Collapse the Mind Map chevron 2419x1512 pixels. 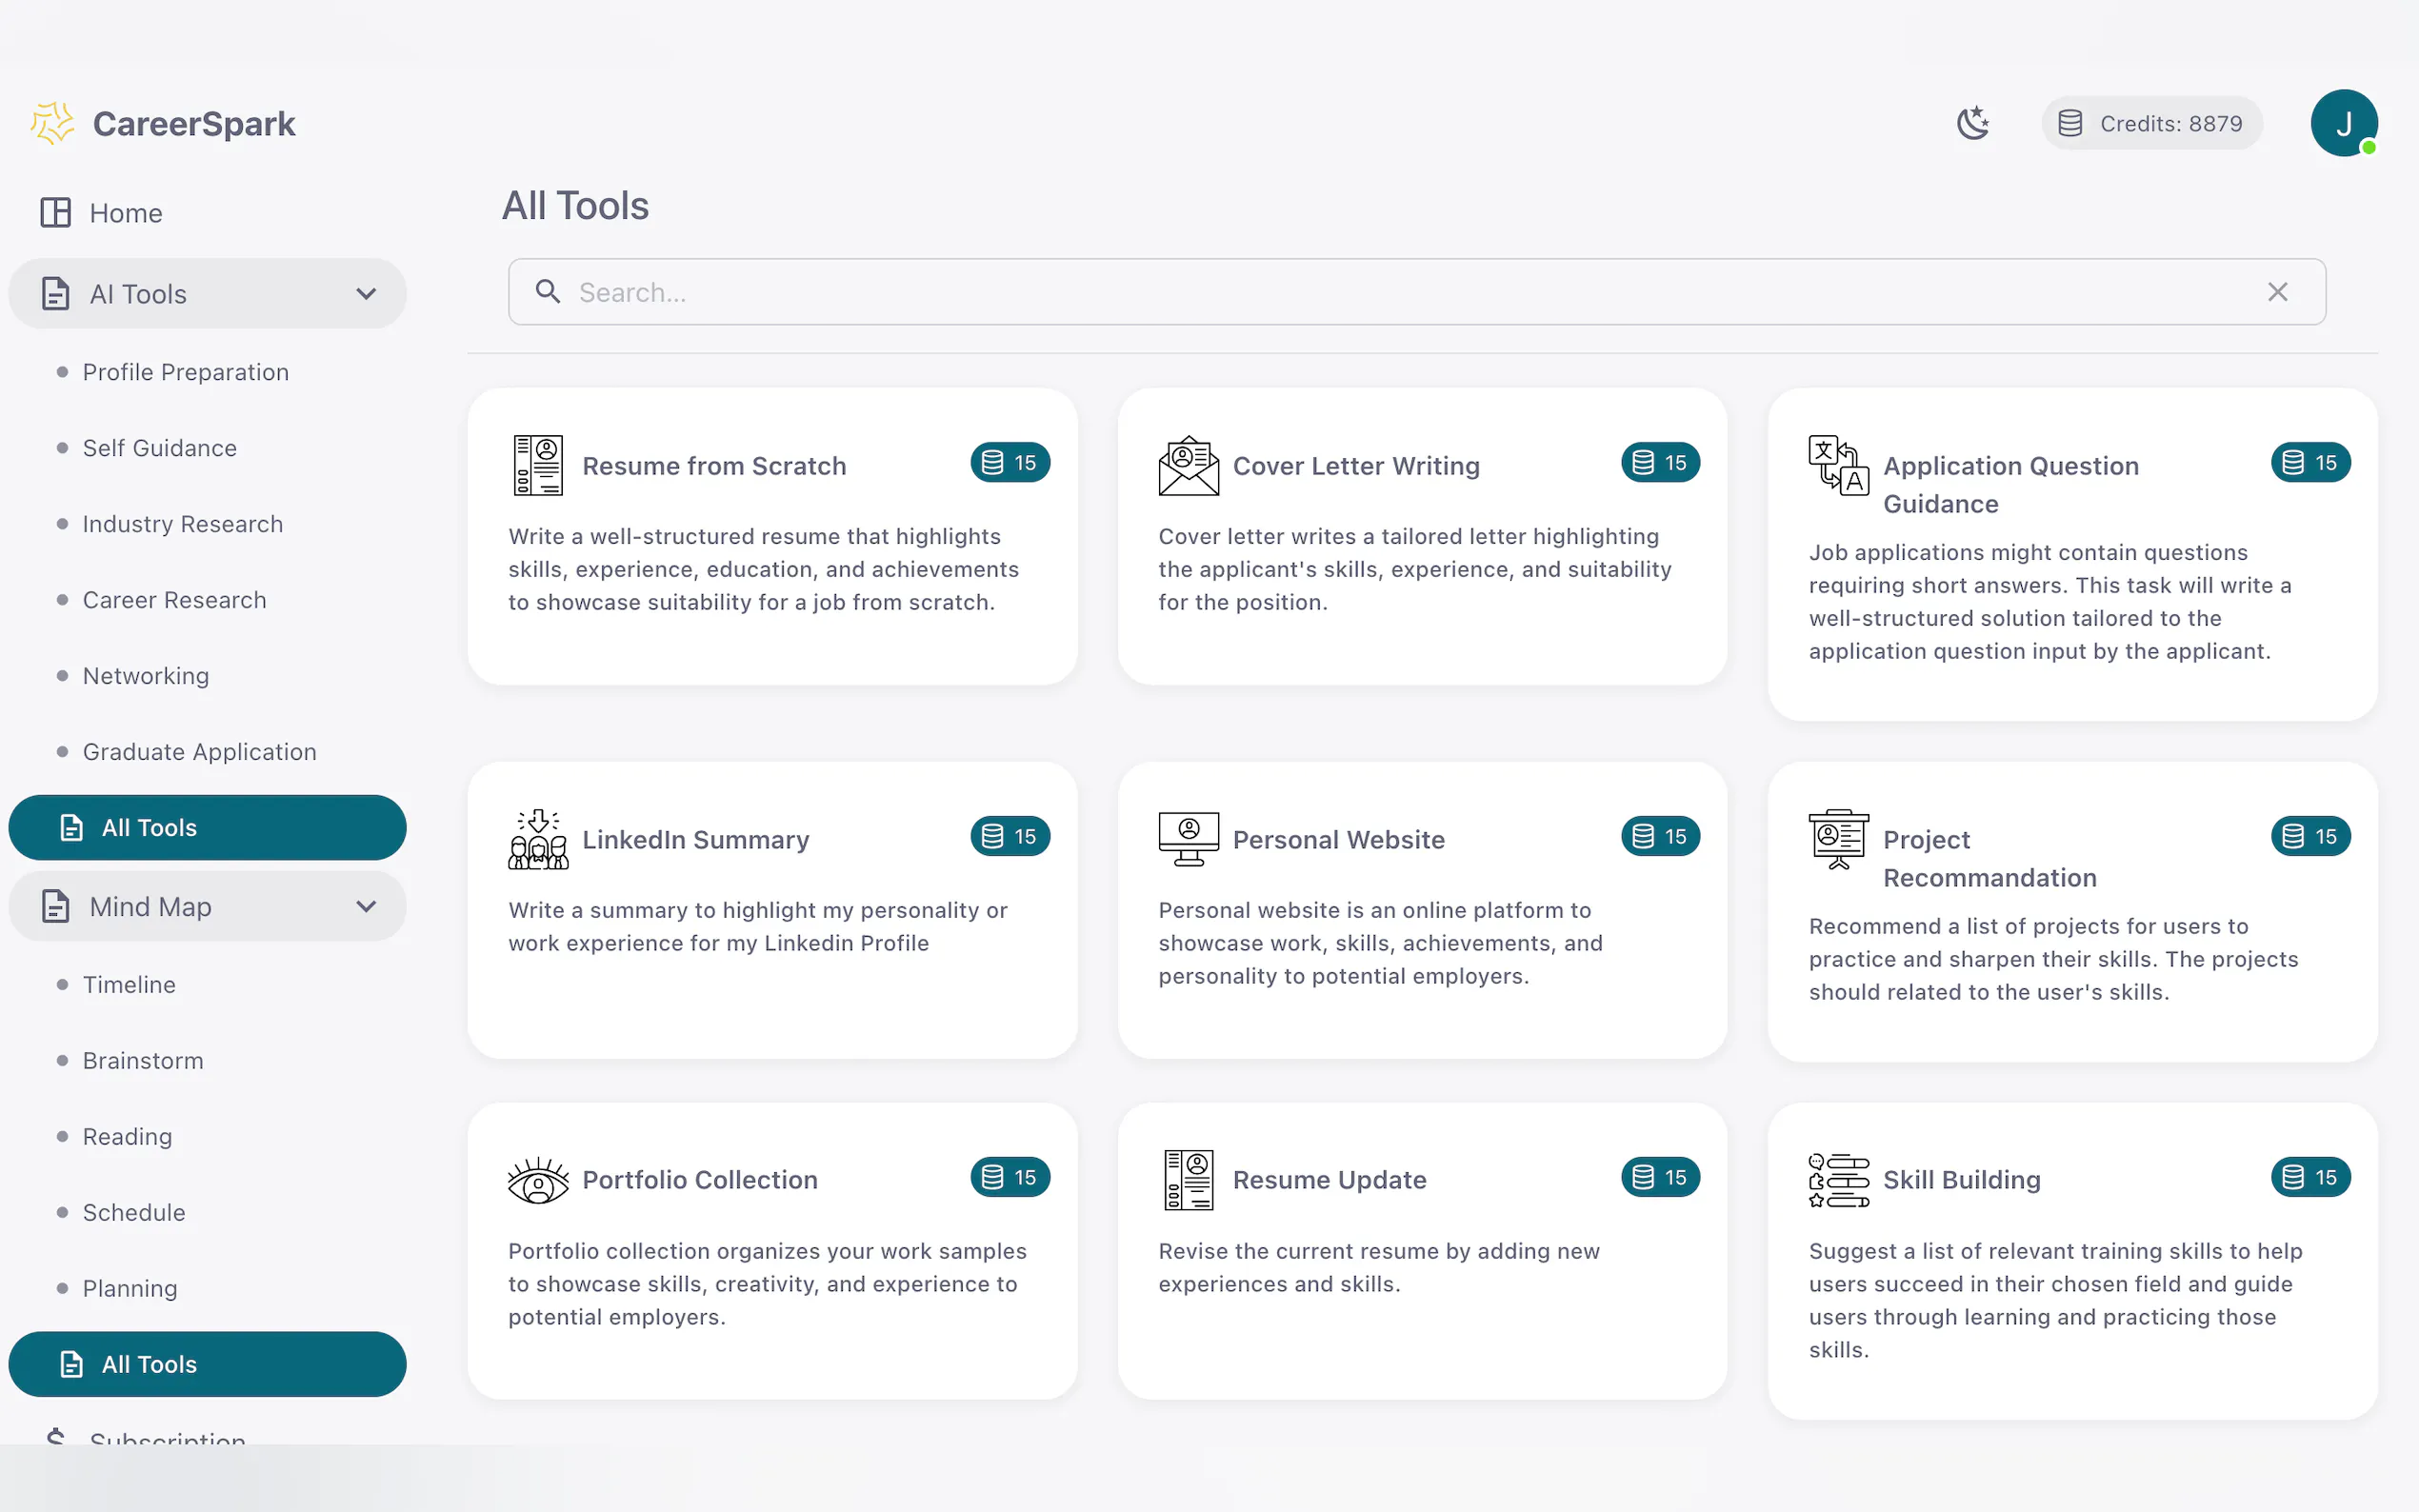[x=366, y=907]
